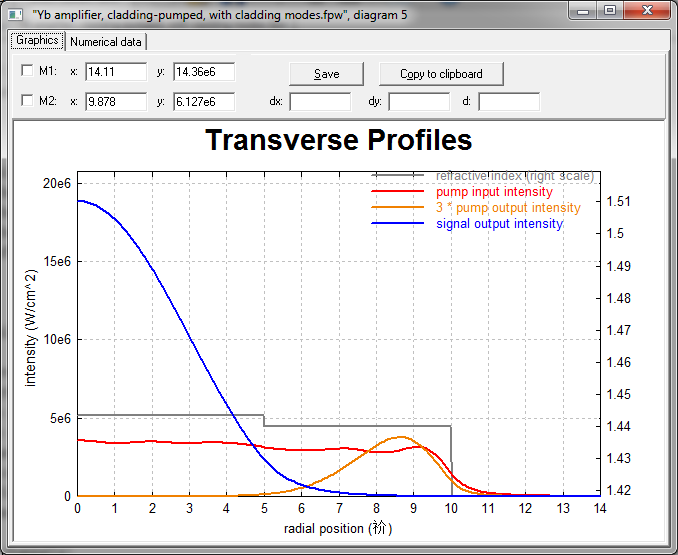Click the M2 y field showing 6.127e6
The height and width of the screenshot is (555, 678).
[203, 101]
